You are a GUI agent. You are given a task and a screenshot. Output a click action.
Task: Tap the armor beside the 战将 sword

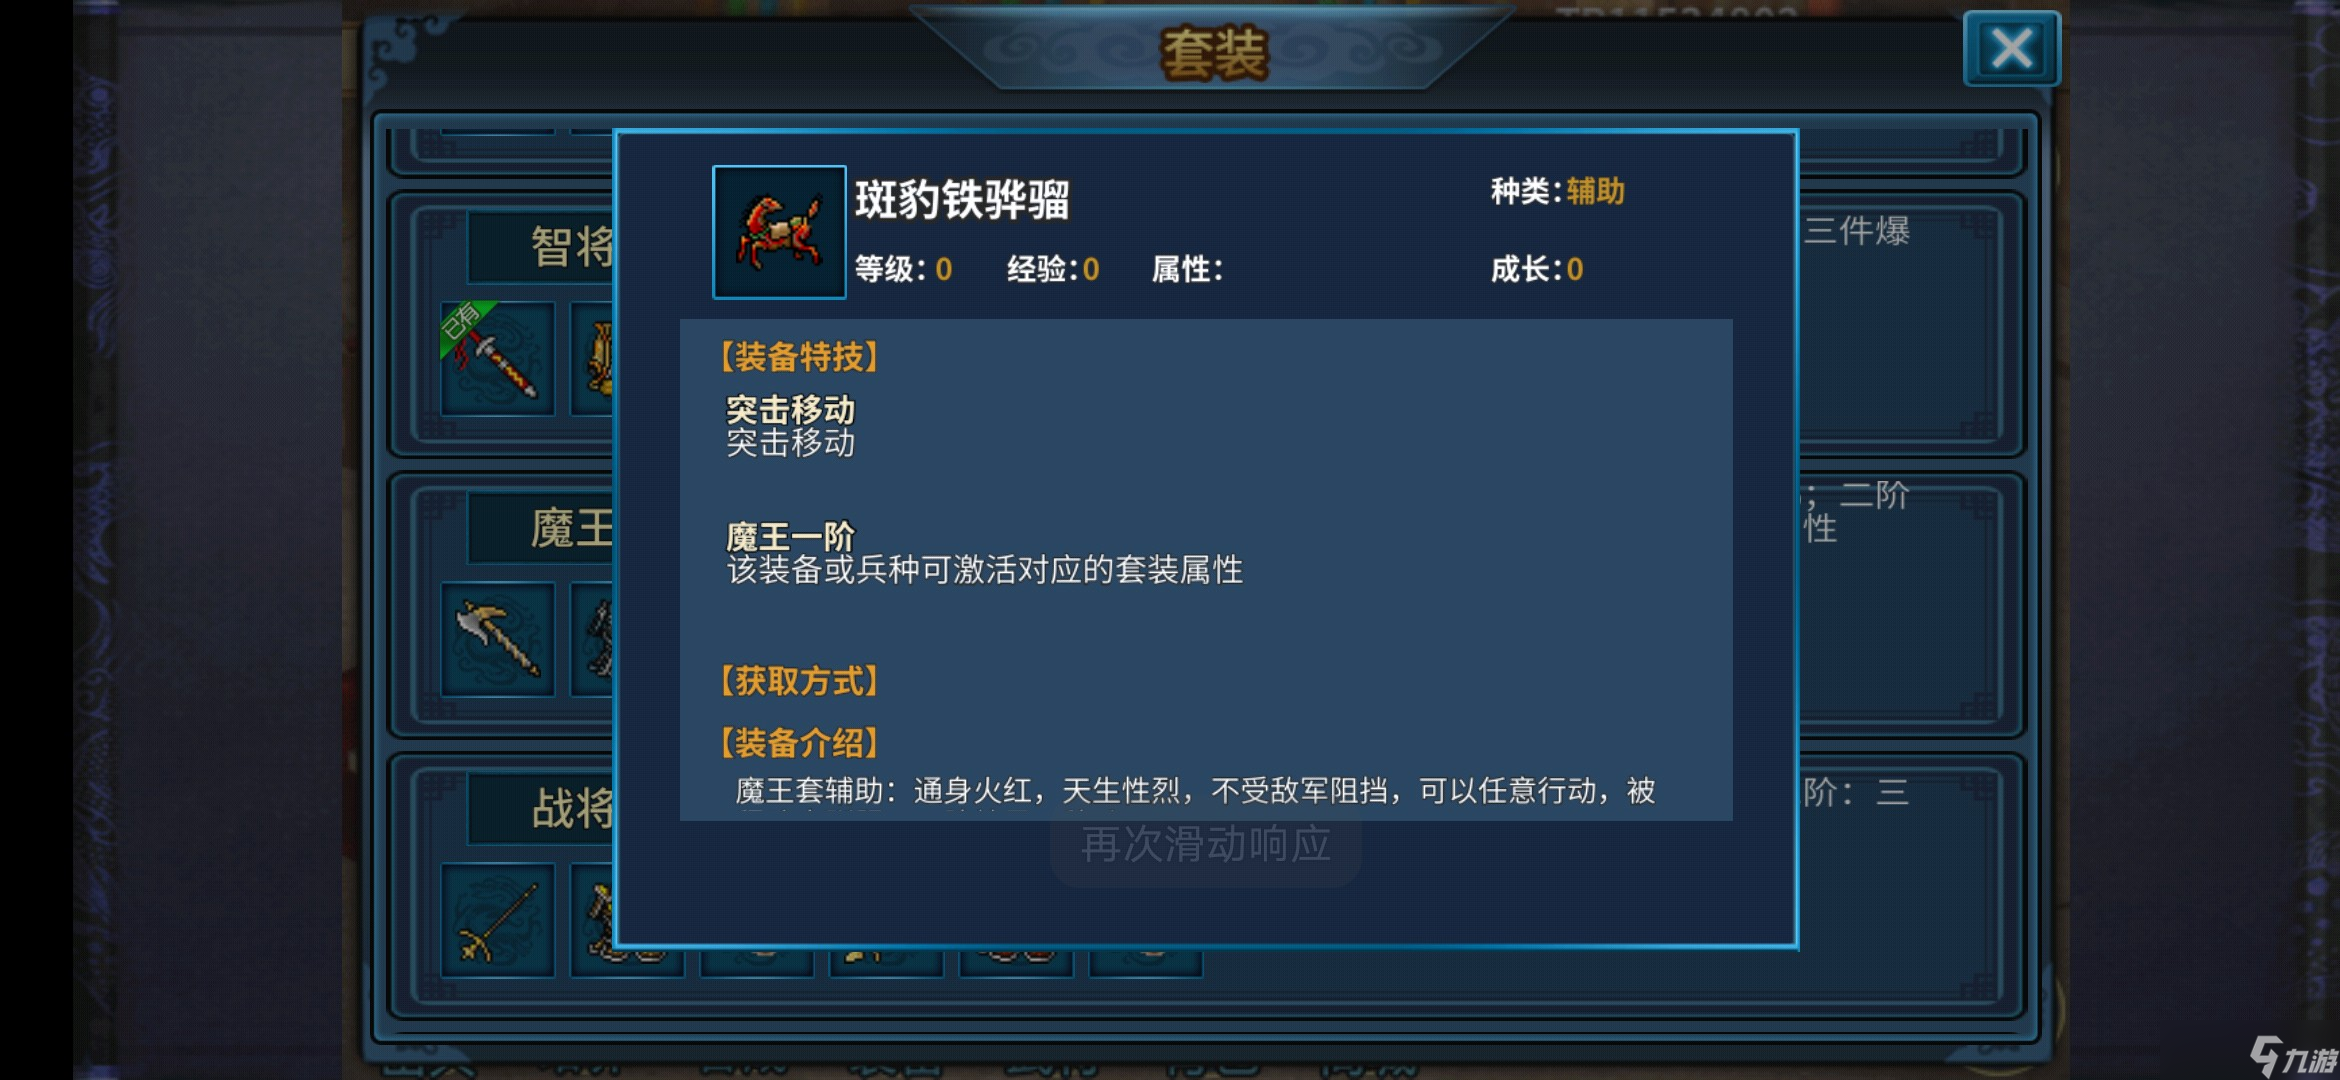(x=593, y=920)
